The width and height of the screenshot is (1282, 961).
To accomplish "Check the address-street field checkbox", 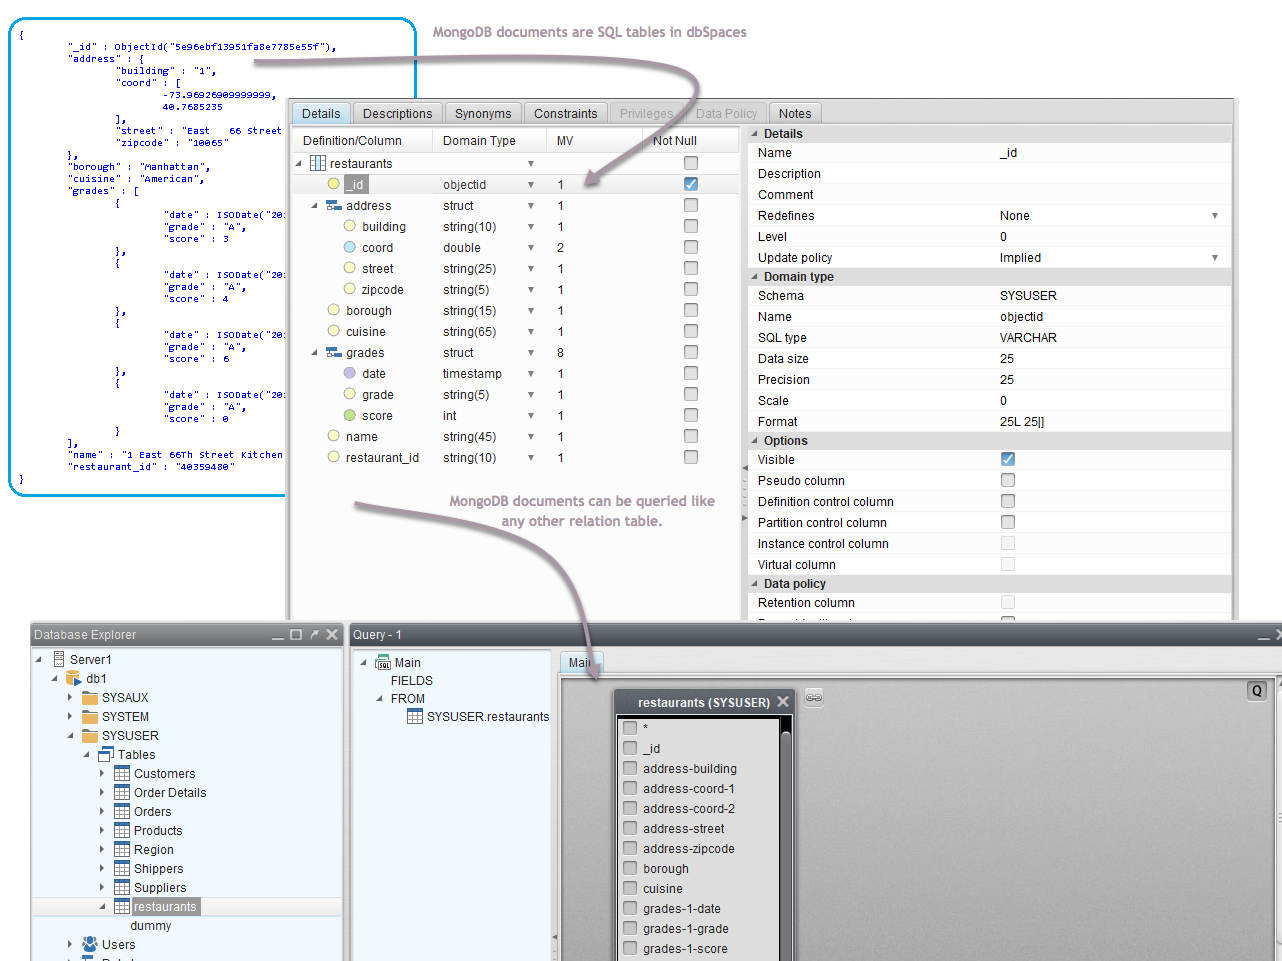I will click(x=630, y=828).
